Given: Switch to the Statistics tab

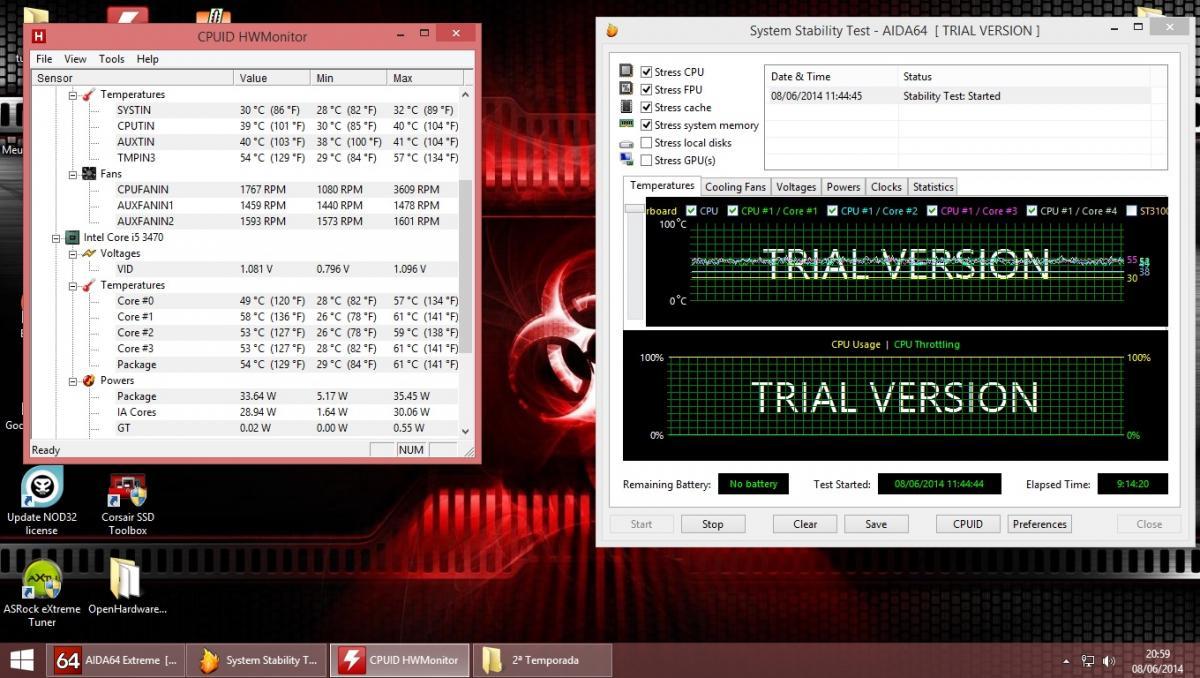Looking at the screenshot, I should coord(933,187).
